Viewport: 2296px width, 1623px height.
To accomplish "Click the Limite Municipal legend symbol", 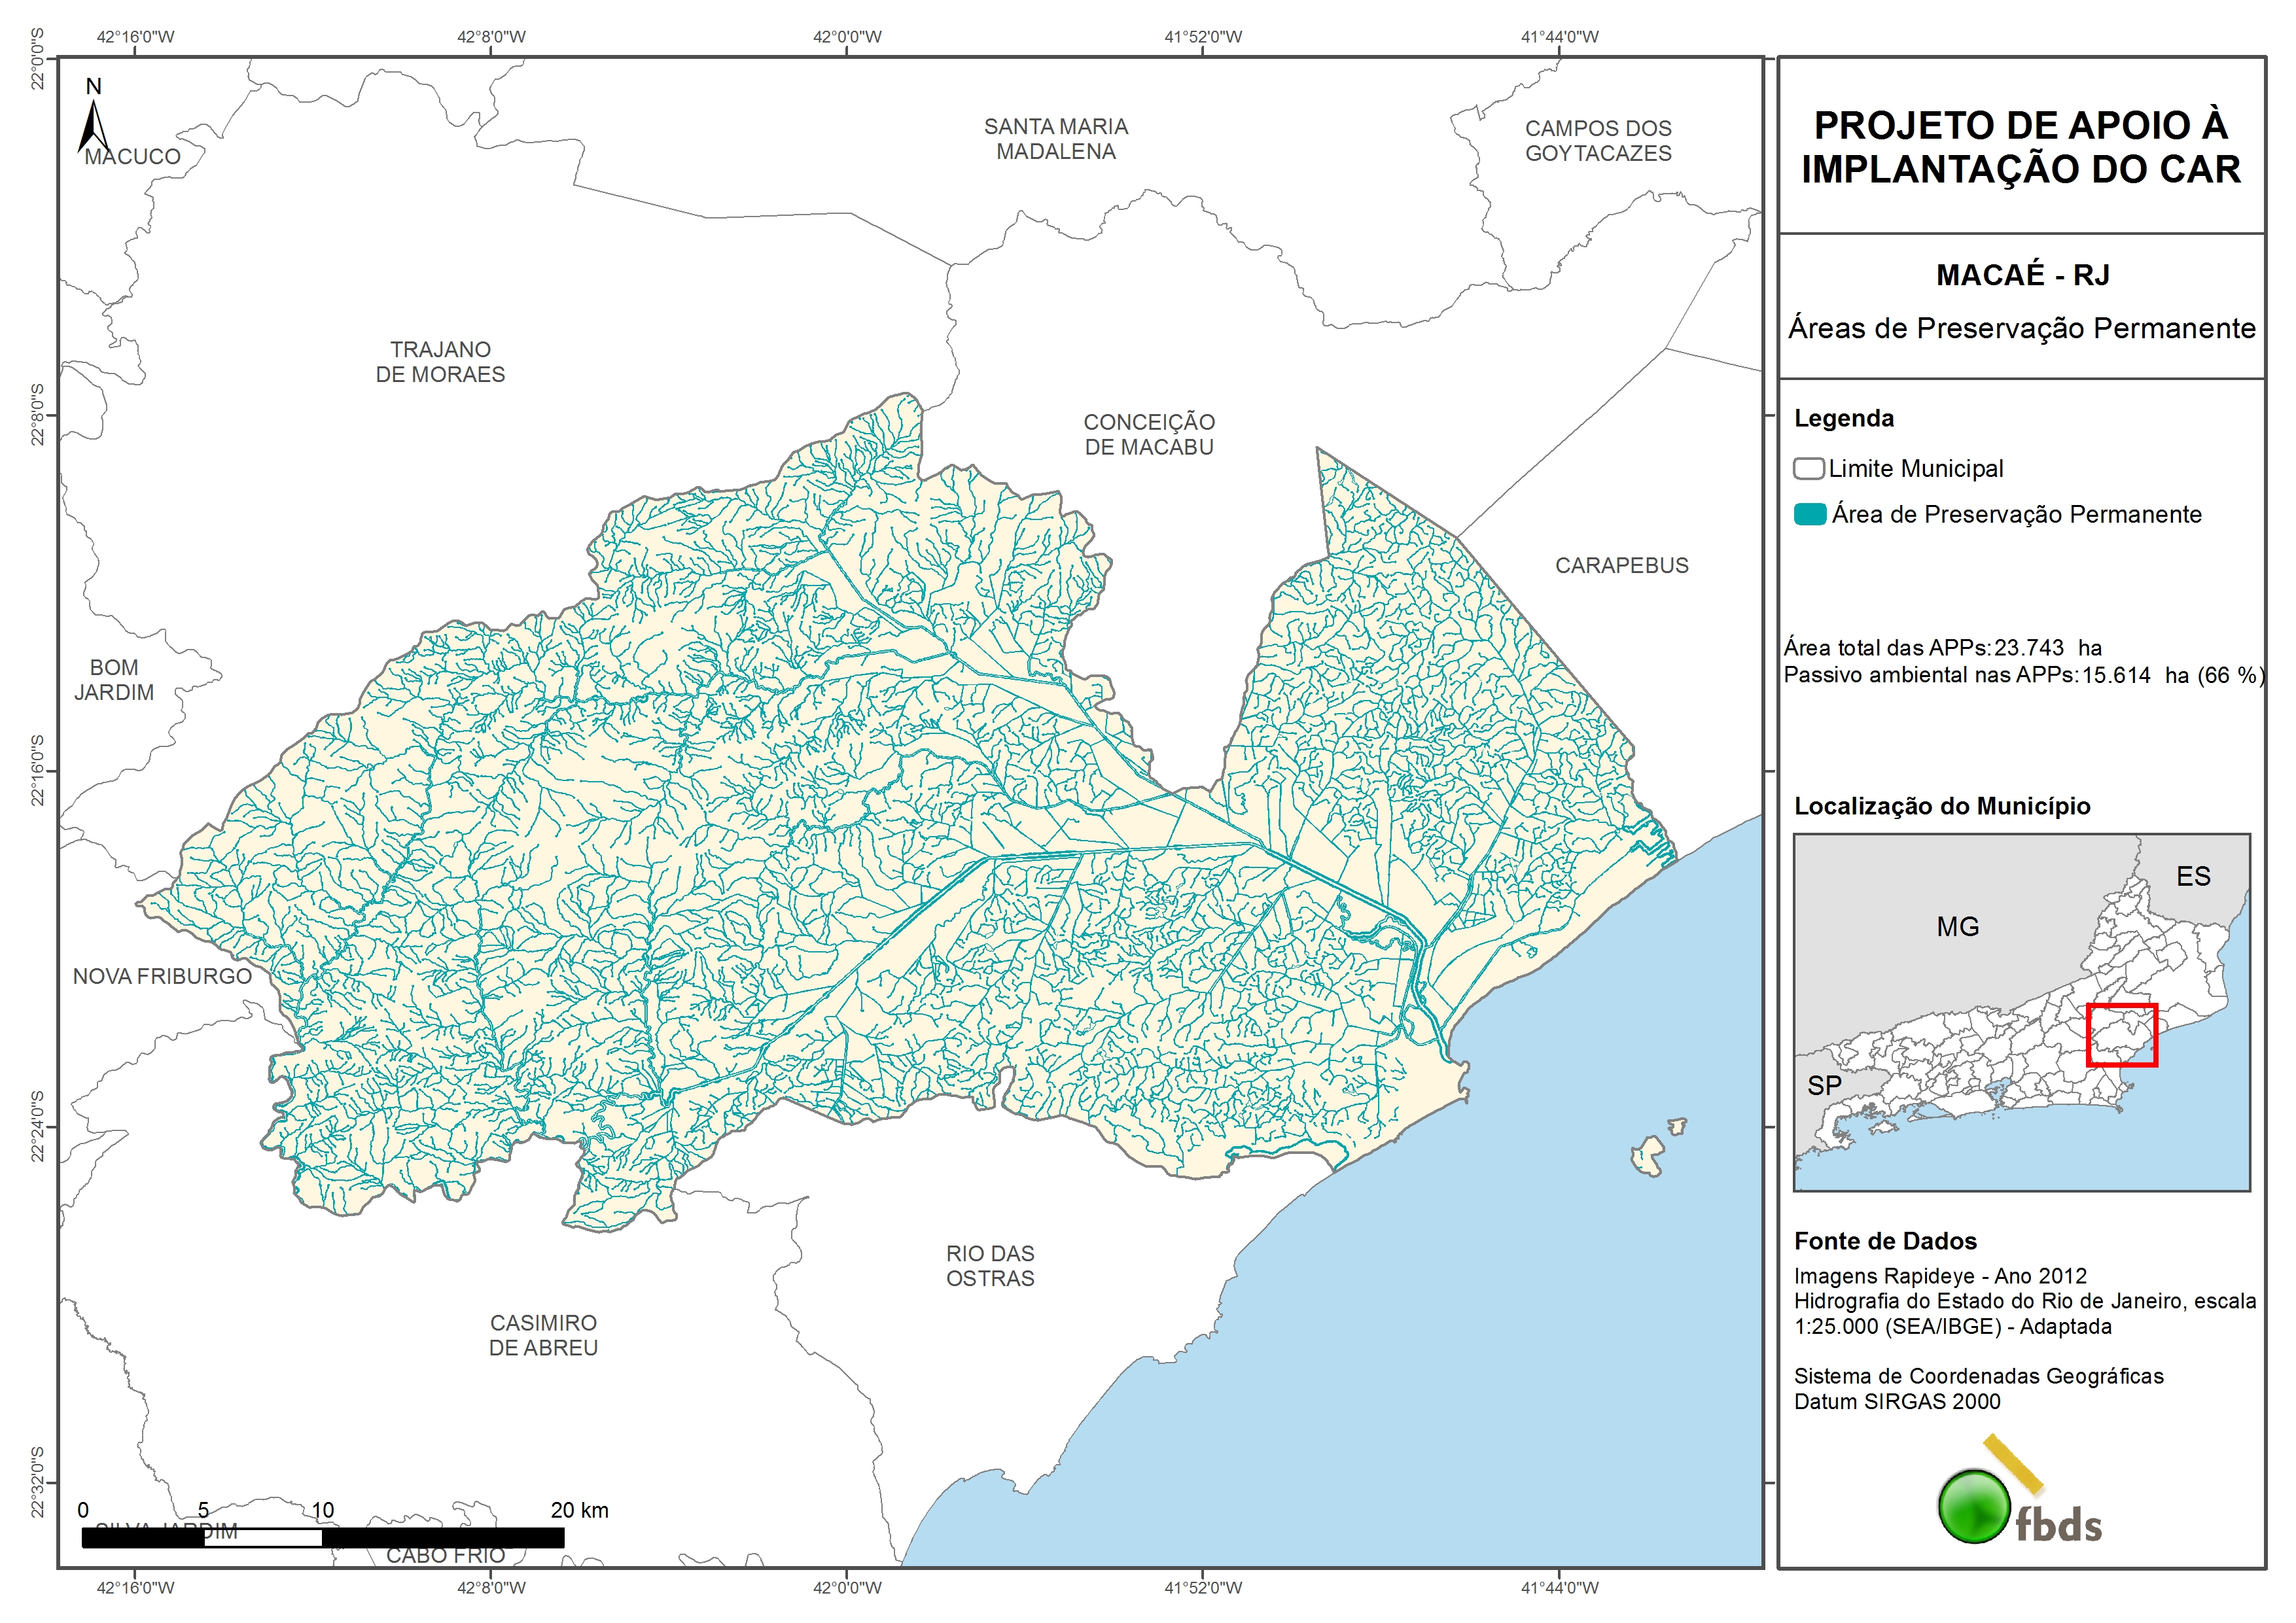I will click(1808, 468).
